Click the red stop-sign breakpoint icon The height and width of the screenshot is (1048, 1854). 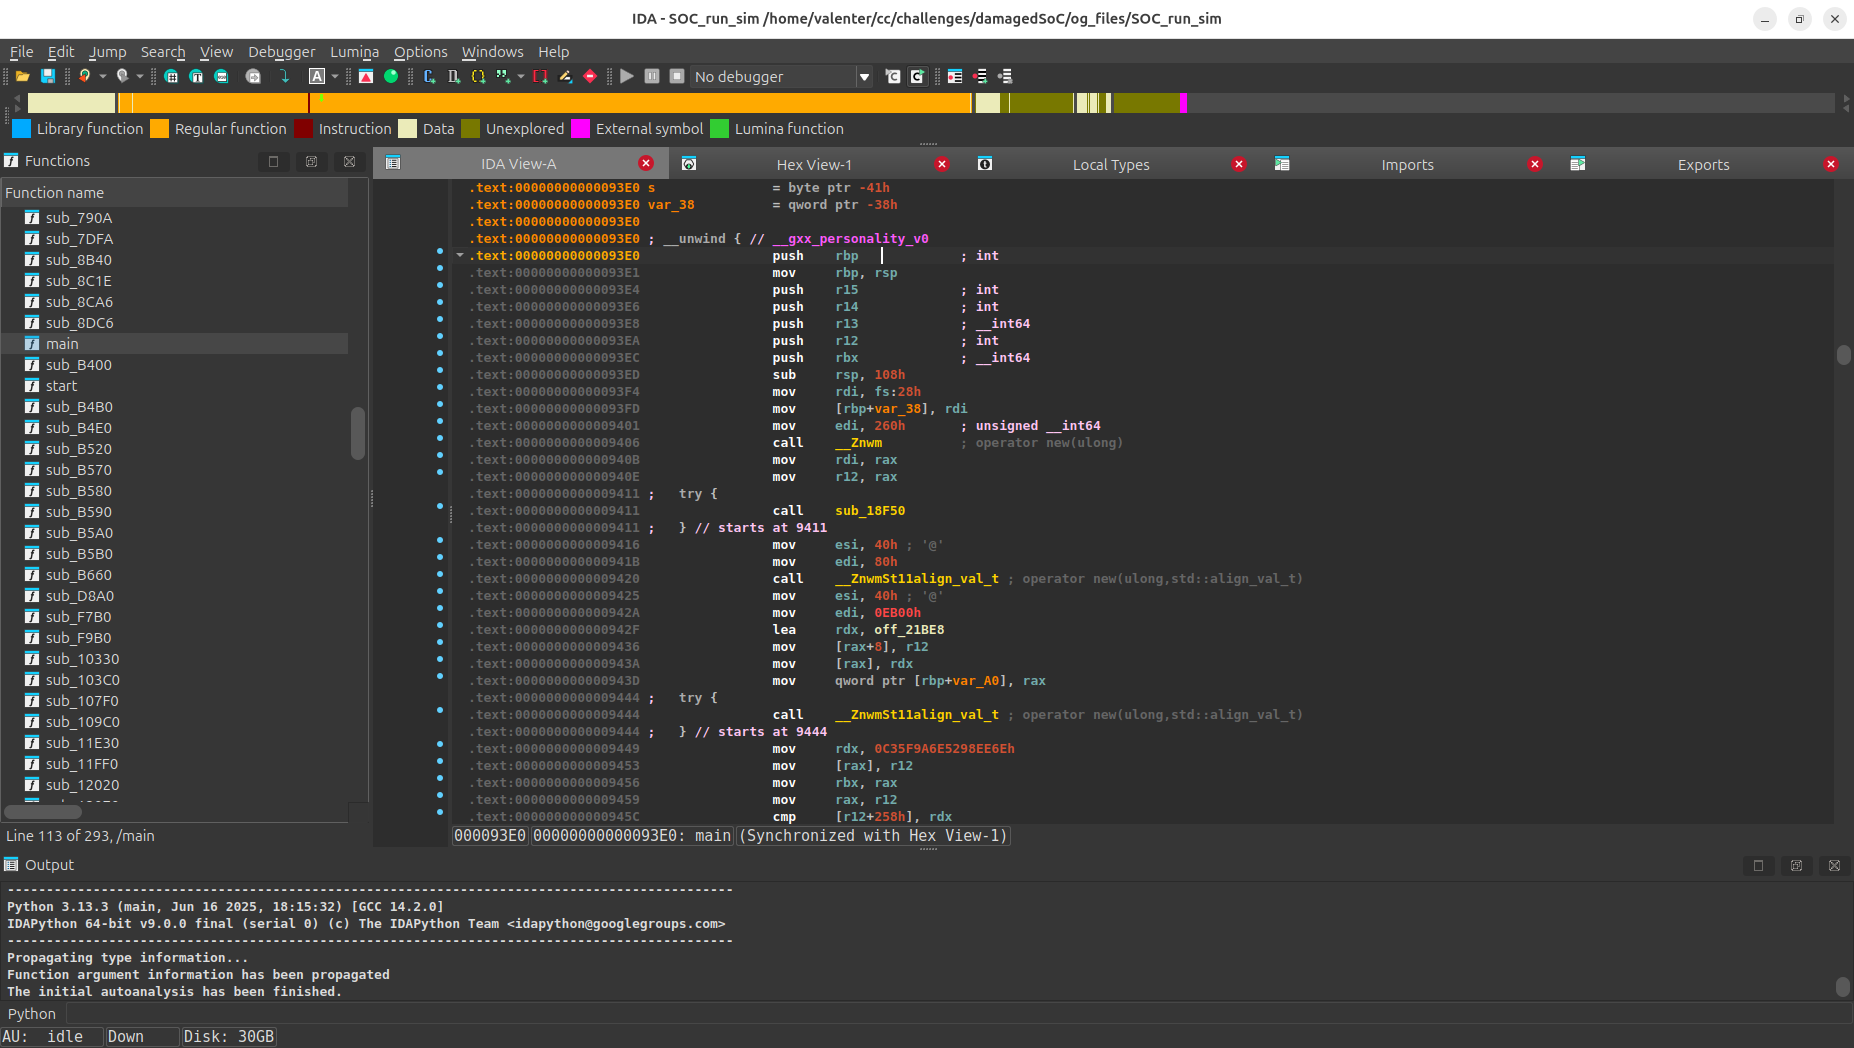[x=590, y=76]
